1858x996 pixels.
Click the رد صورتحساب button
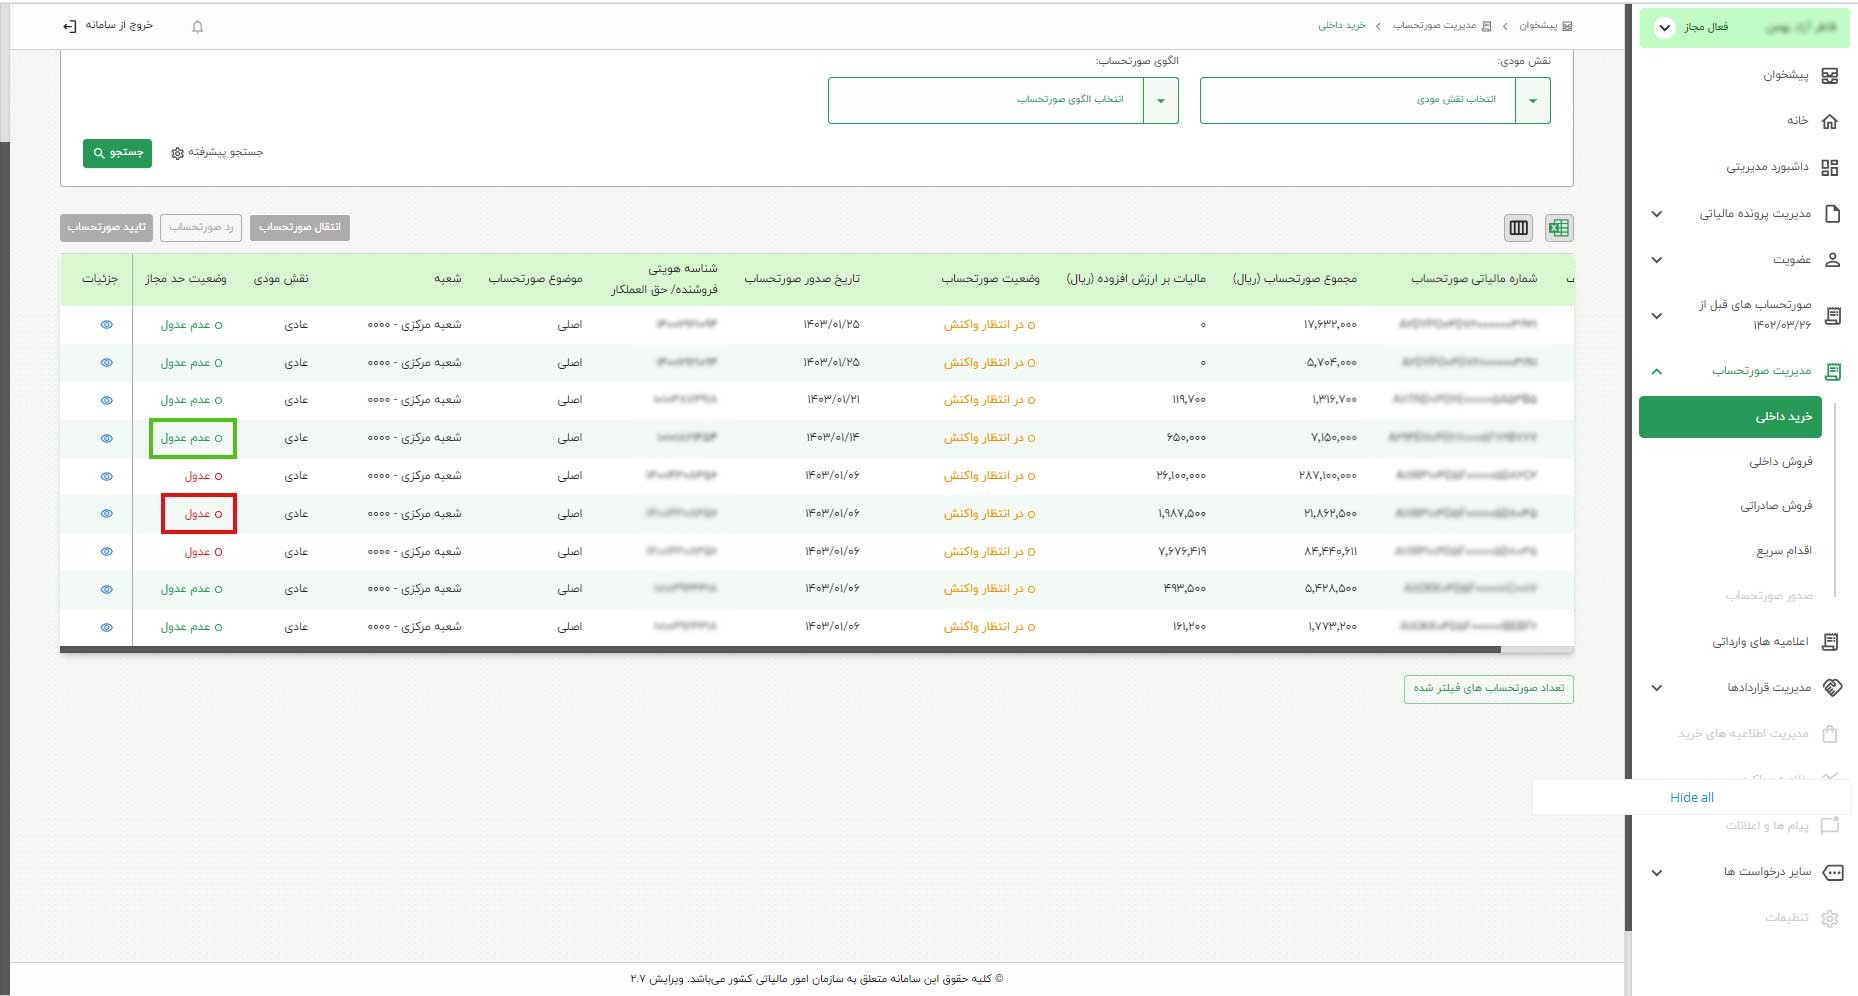click(201, 227)
